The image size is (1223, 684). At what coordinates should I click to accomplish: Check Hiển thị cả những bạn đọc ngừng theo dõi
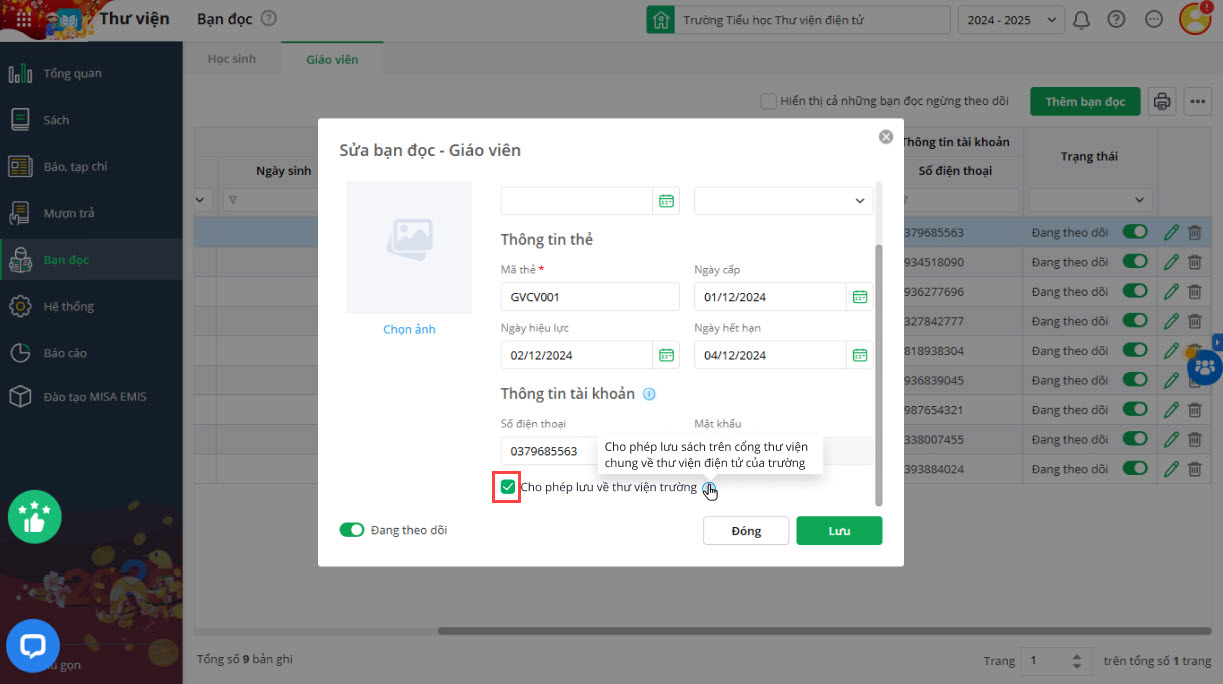pyautogui.click(x=768, y=101)
